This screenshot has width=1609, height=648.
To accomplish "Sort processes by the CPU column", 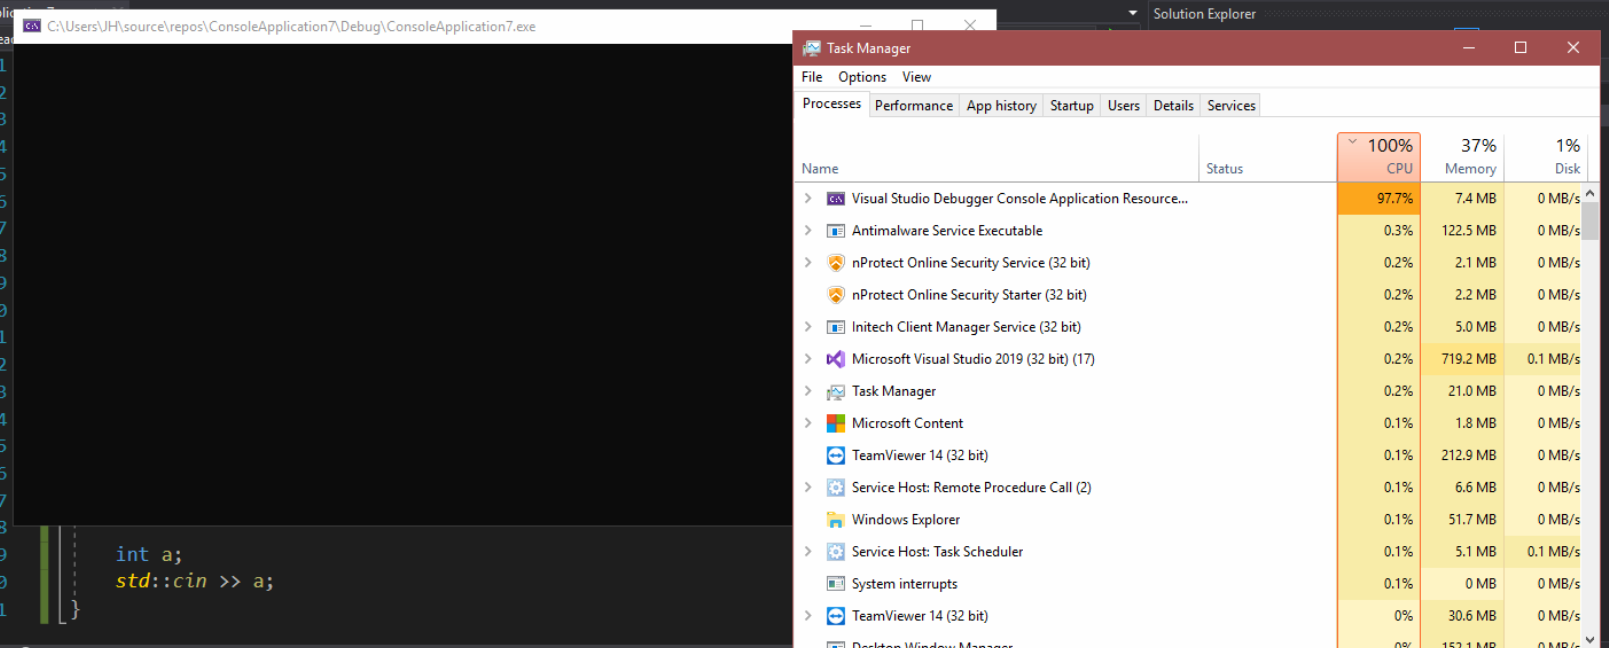I will click(1379, 157).
